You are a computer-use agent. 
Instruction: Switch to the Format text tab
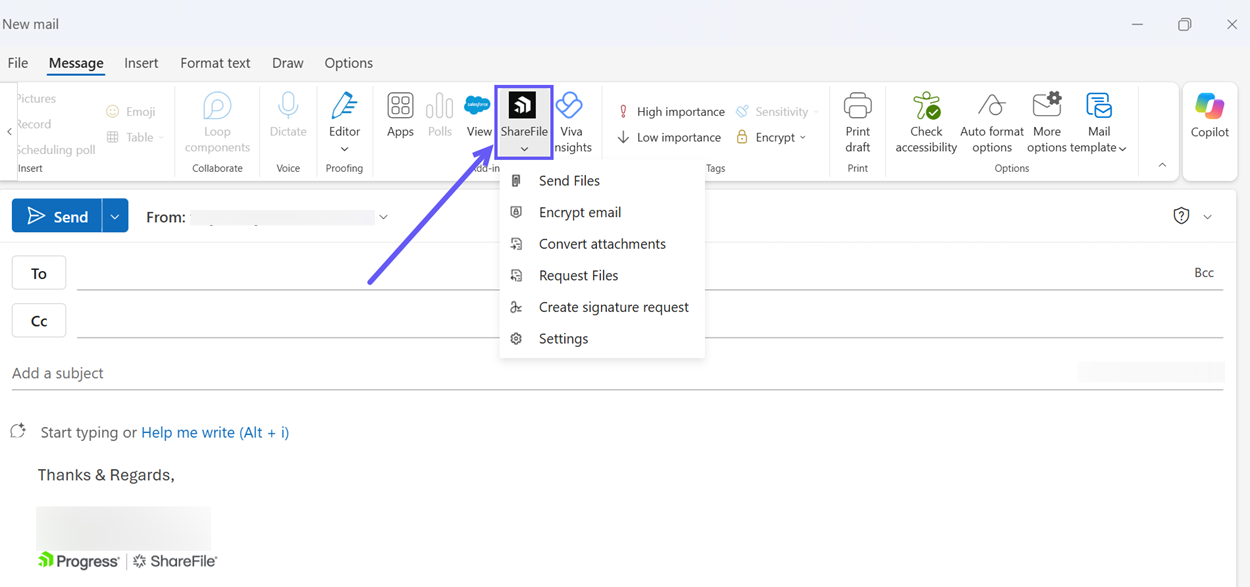coord(215,63)
